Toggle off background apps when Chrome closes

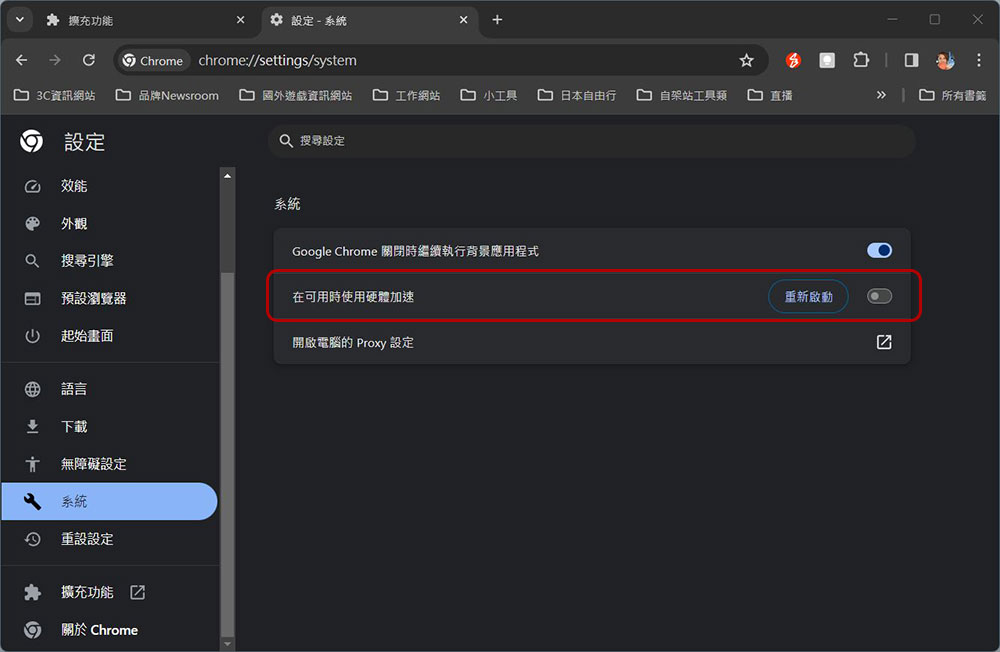point(879,250)
